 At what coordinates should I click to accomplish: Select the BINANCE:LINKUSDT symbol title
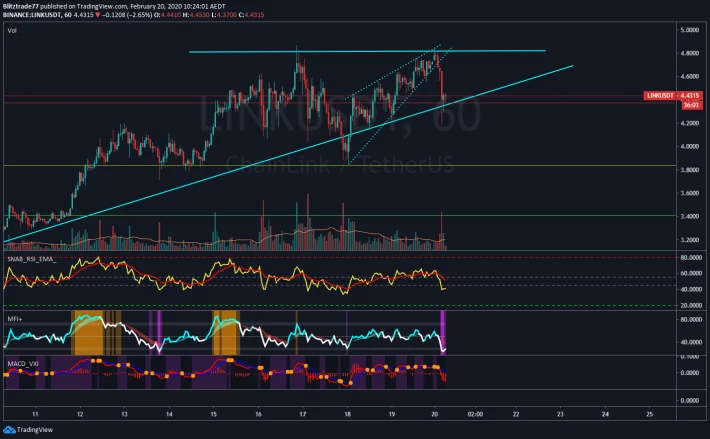(x=32, y=15)
